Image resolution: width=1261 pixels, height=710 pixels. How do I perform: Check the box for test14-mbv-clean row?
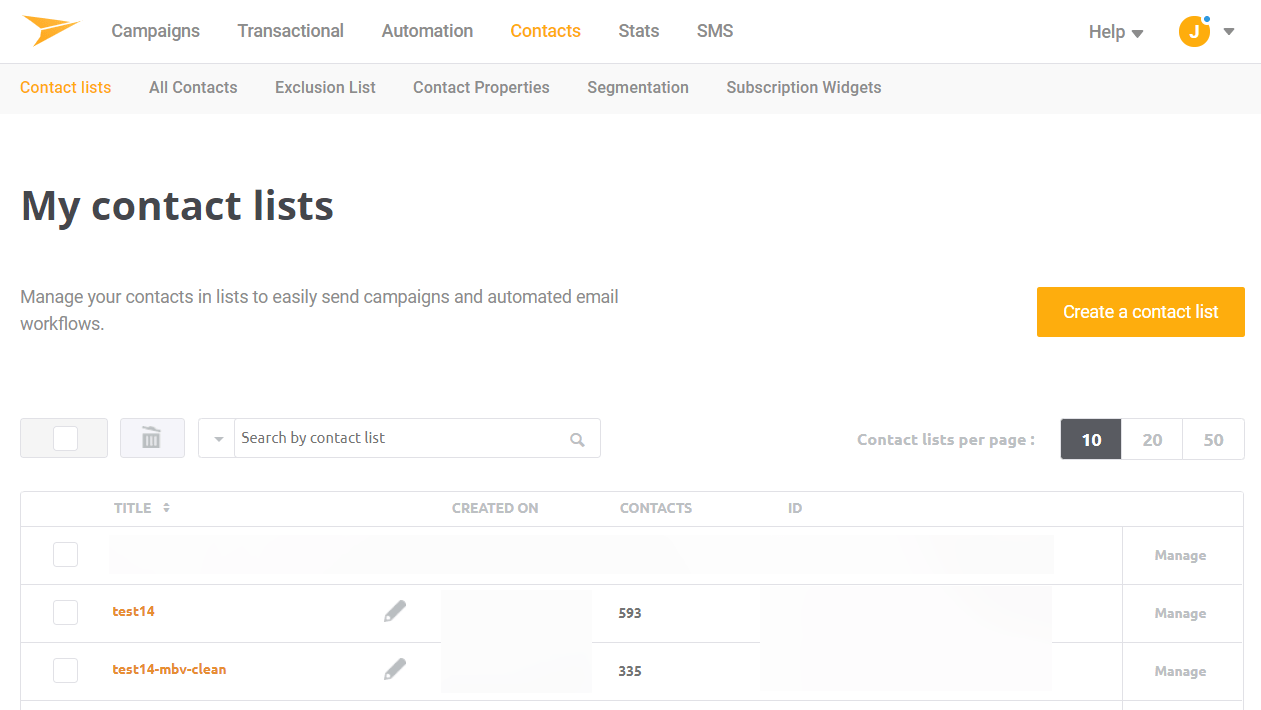tap(65, 670)
